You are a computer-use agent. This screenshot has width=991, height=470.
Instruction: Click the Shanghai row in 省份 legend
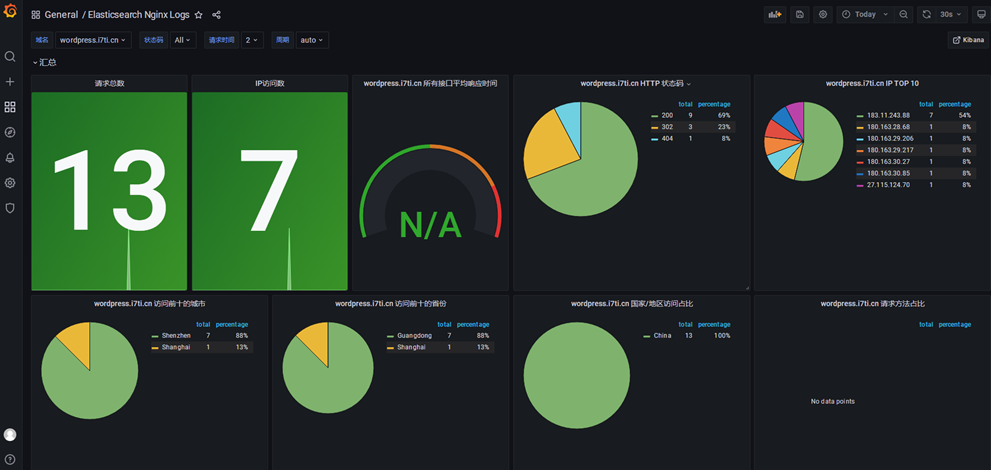(440, 347)
